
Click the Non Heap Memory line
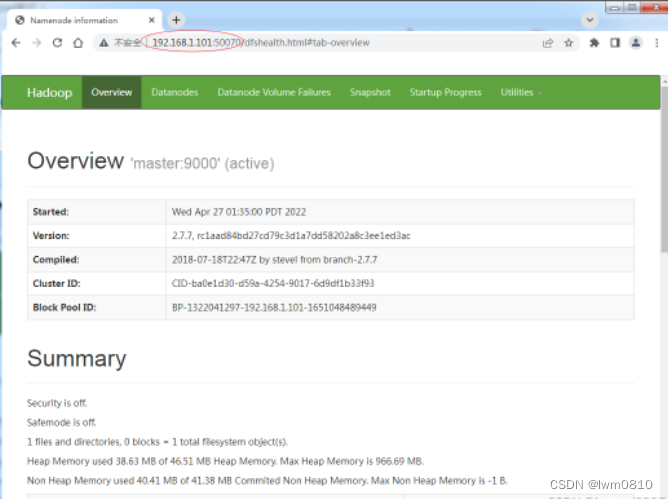(x=267, y=481)
